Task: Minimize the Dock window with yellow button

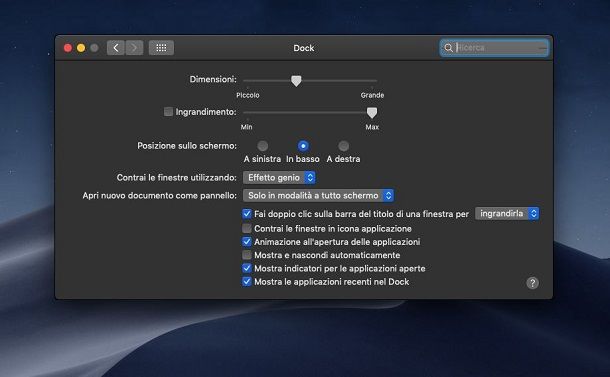Action: (x=81, y=48)
